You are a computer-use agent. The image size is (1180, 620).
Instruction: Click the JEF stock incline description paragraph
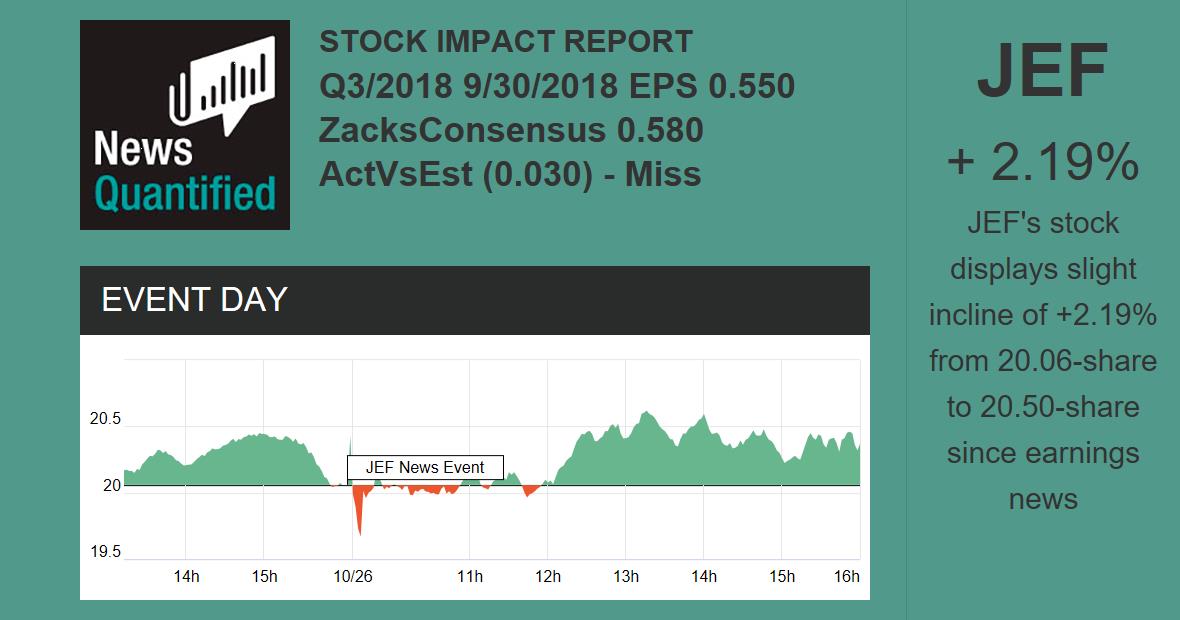(1042, 360)
